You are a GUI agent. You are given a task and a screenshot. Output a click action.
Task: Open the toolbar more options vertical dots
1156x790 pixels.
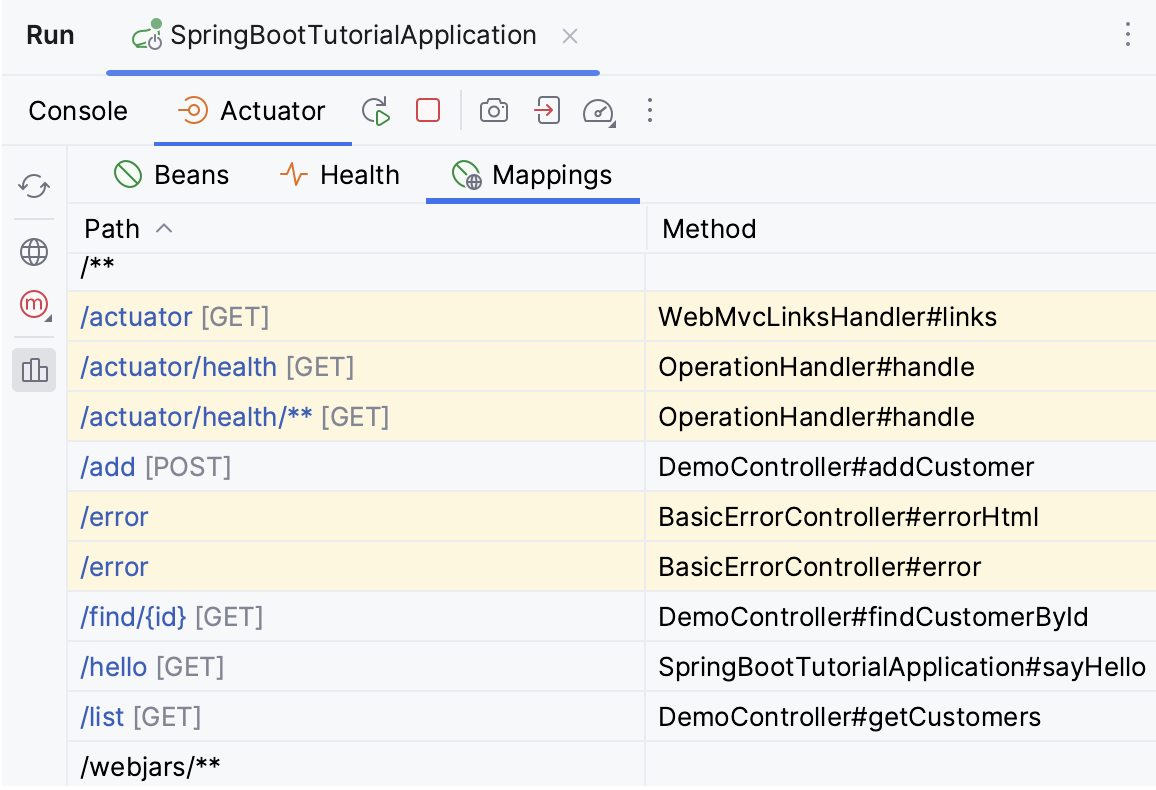click(x=650, y=111)
